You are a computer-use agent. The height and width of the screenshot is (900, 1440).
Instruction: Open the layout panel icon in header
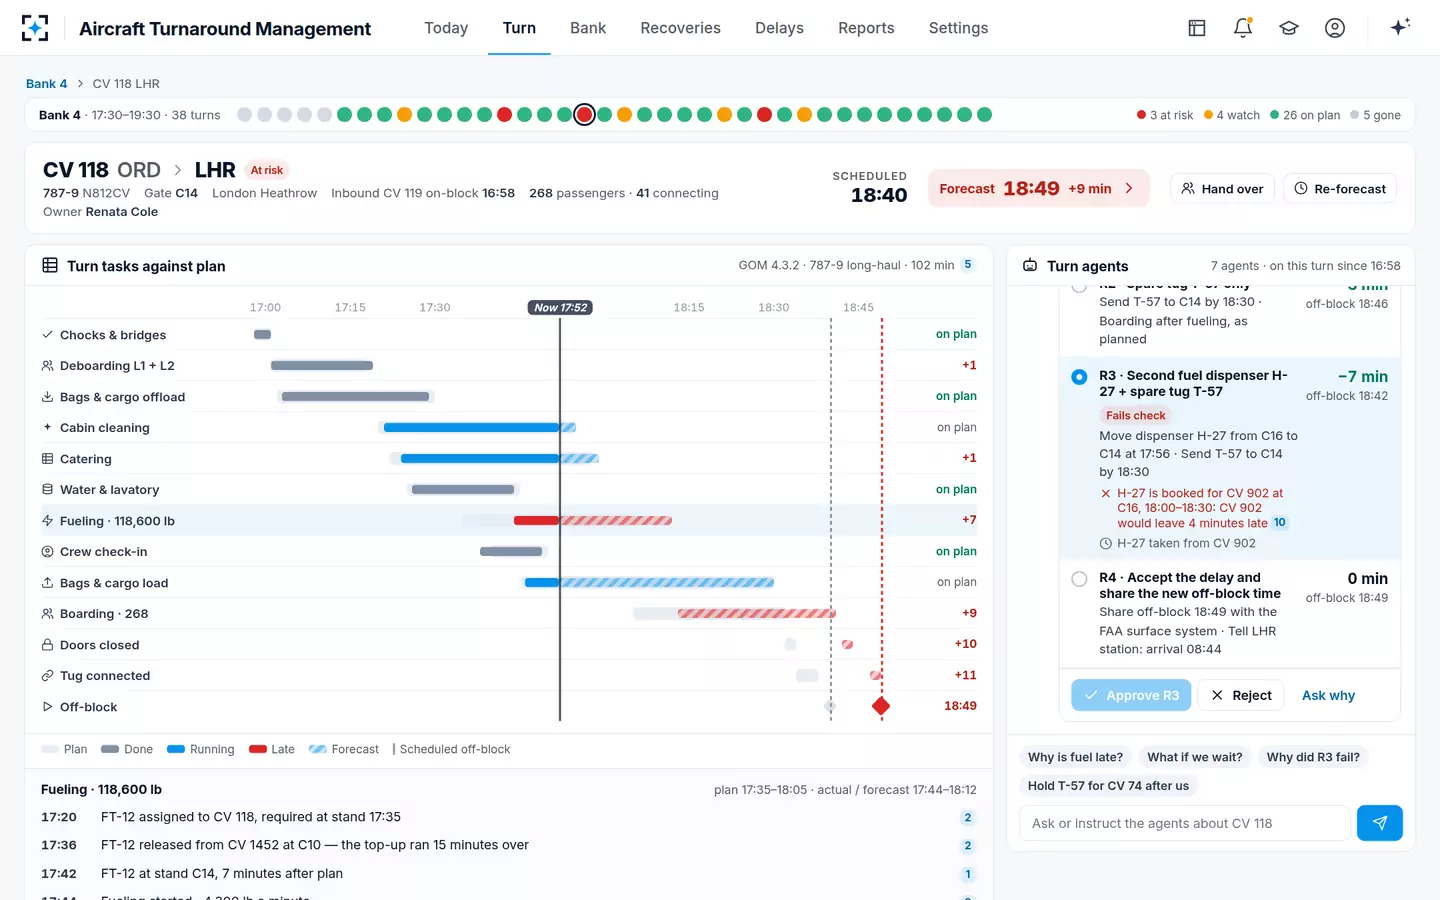1197,28
